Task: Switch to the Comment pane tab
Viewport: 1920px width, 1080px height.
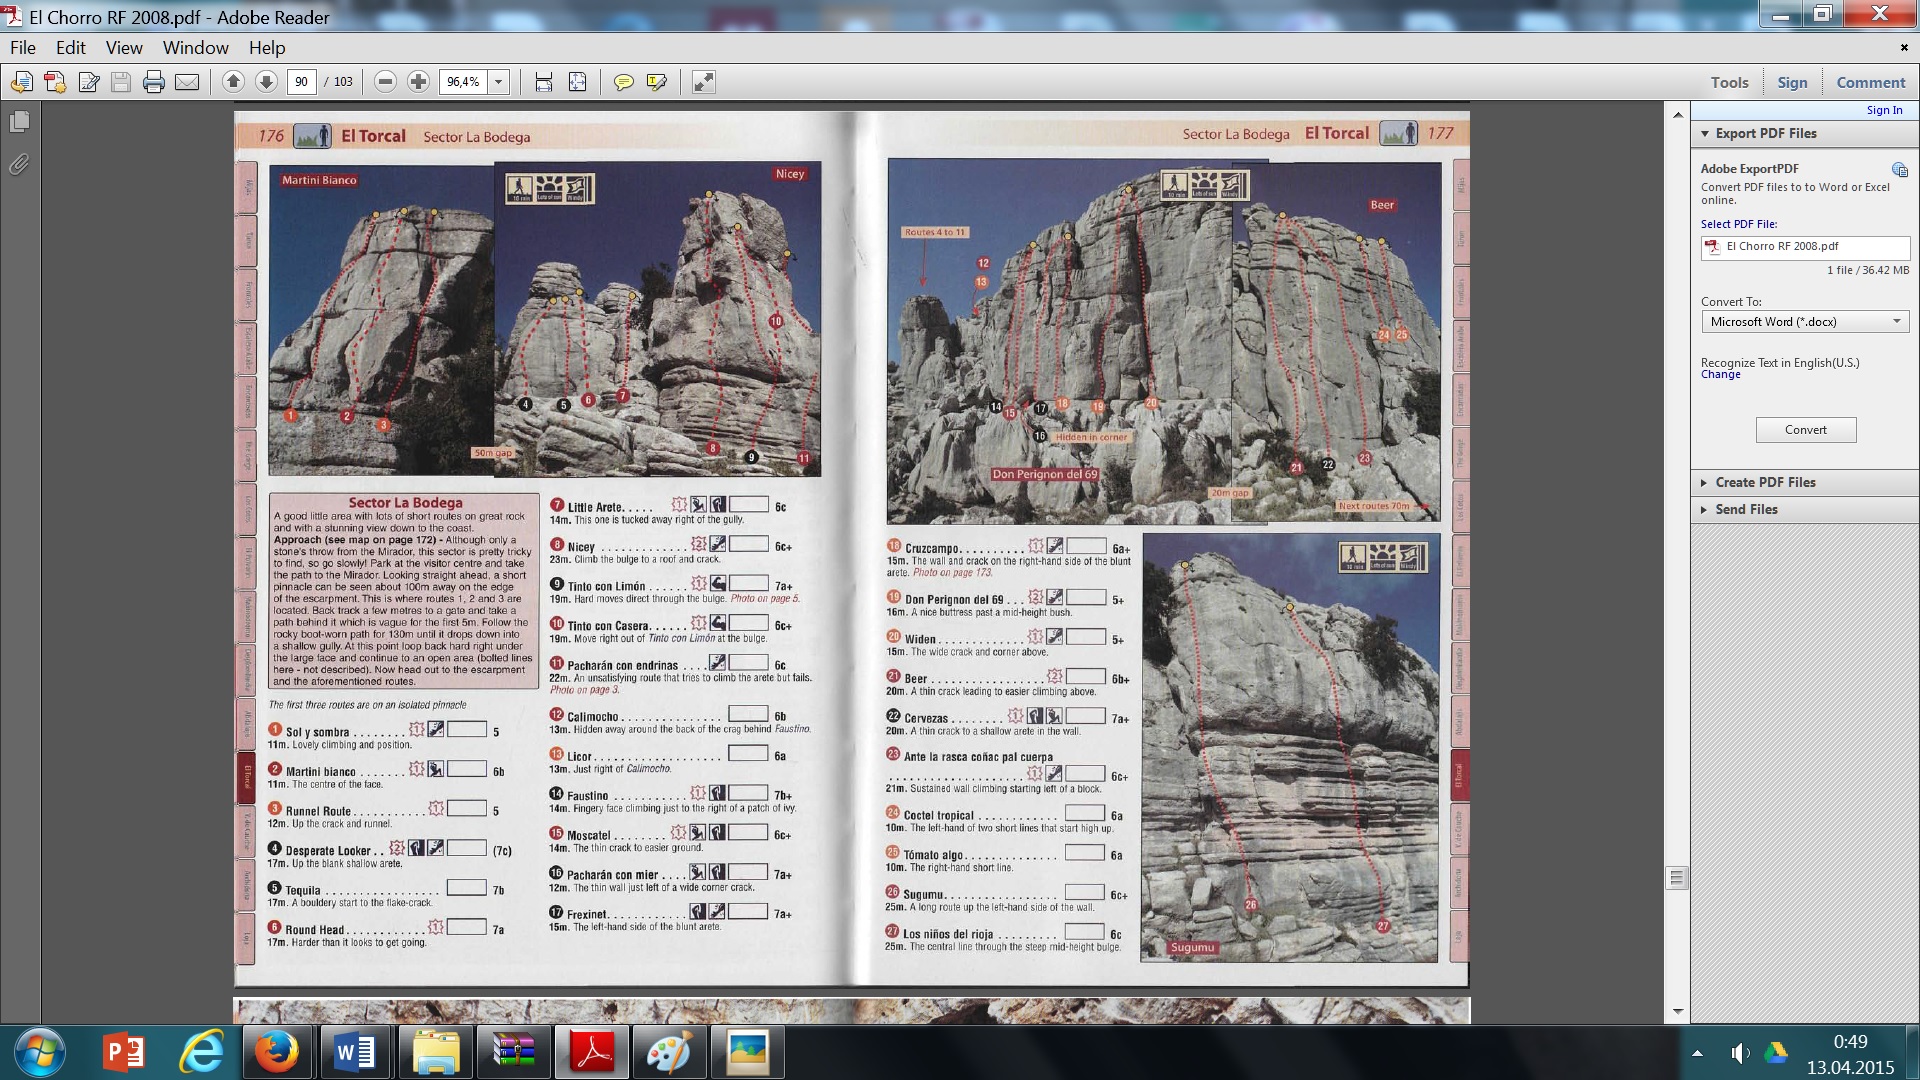Action: (x=1870, y=83)
